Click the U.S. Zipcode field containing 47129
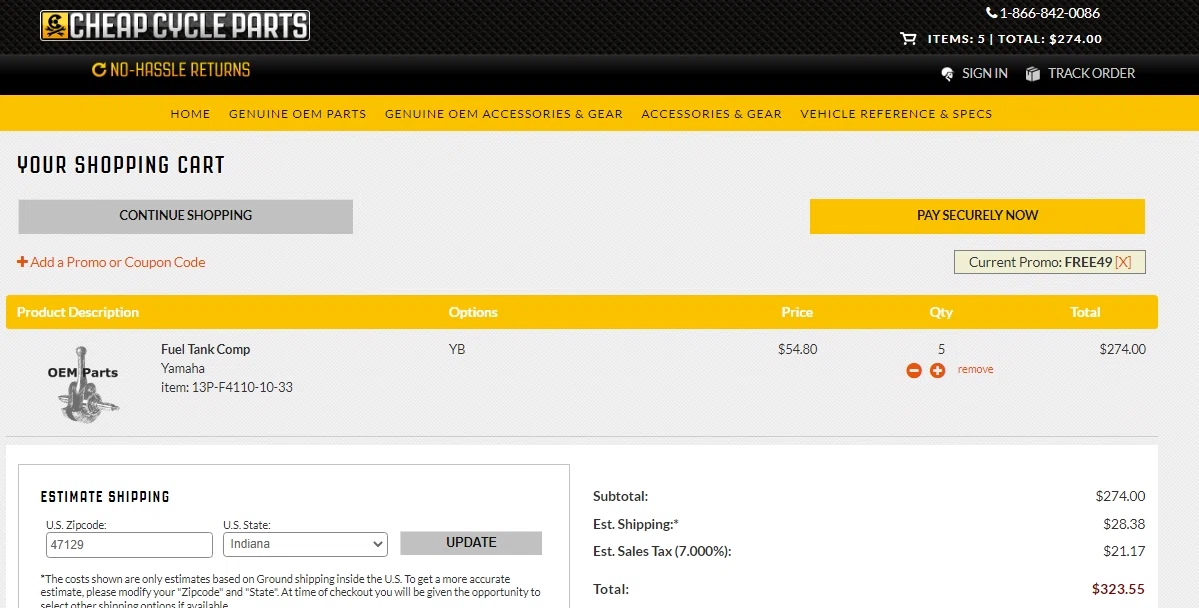This screenshot has width=1199, height=608. click(129, 545)
